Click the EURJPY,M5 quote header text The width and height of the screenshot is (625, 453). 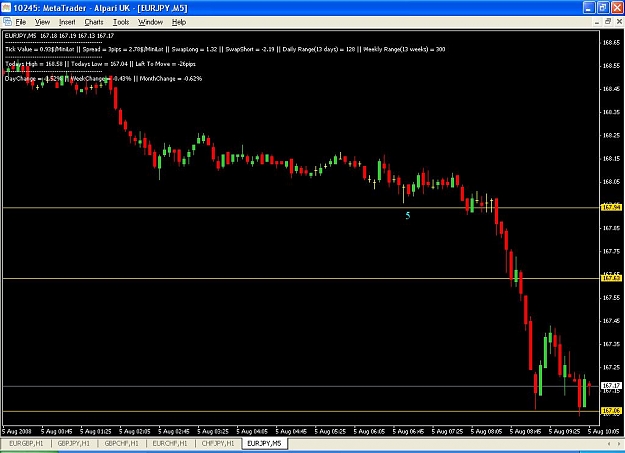[x=59, y=36]
